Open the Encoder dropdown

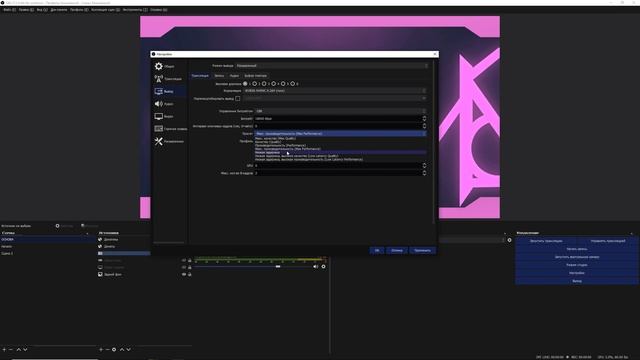(335, 91)
